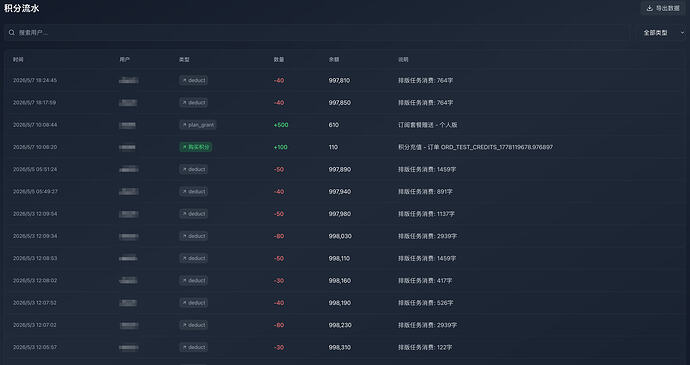Click the balance value 998,110

(x=339, y=258)
